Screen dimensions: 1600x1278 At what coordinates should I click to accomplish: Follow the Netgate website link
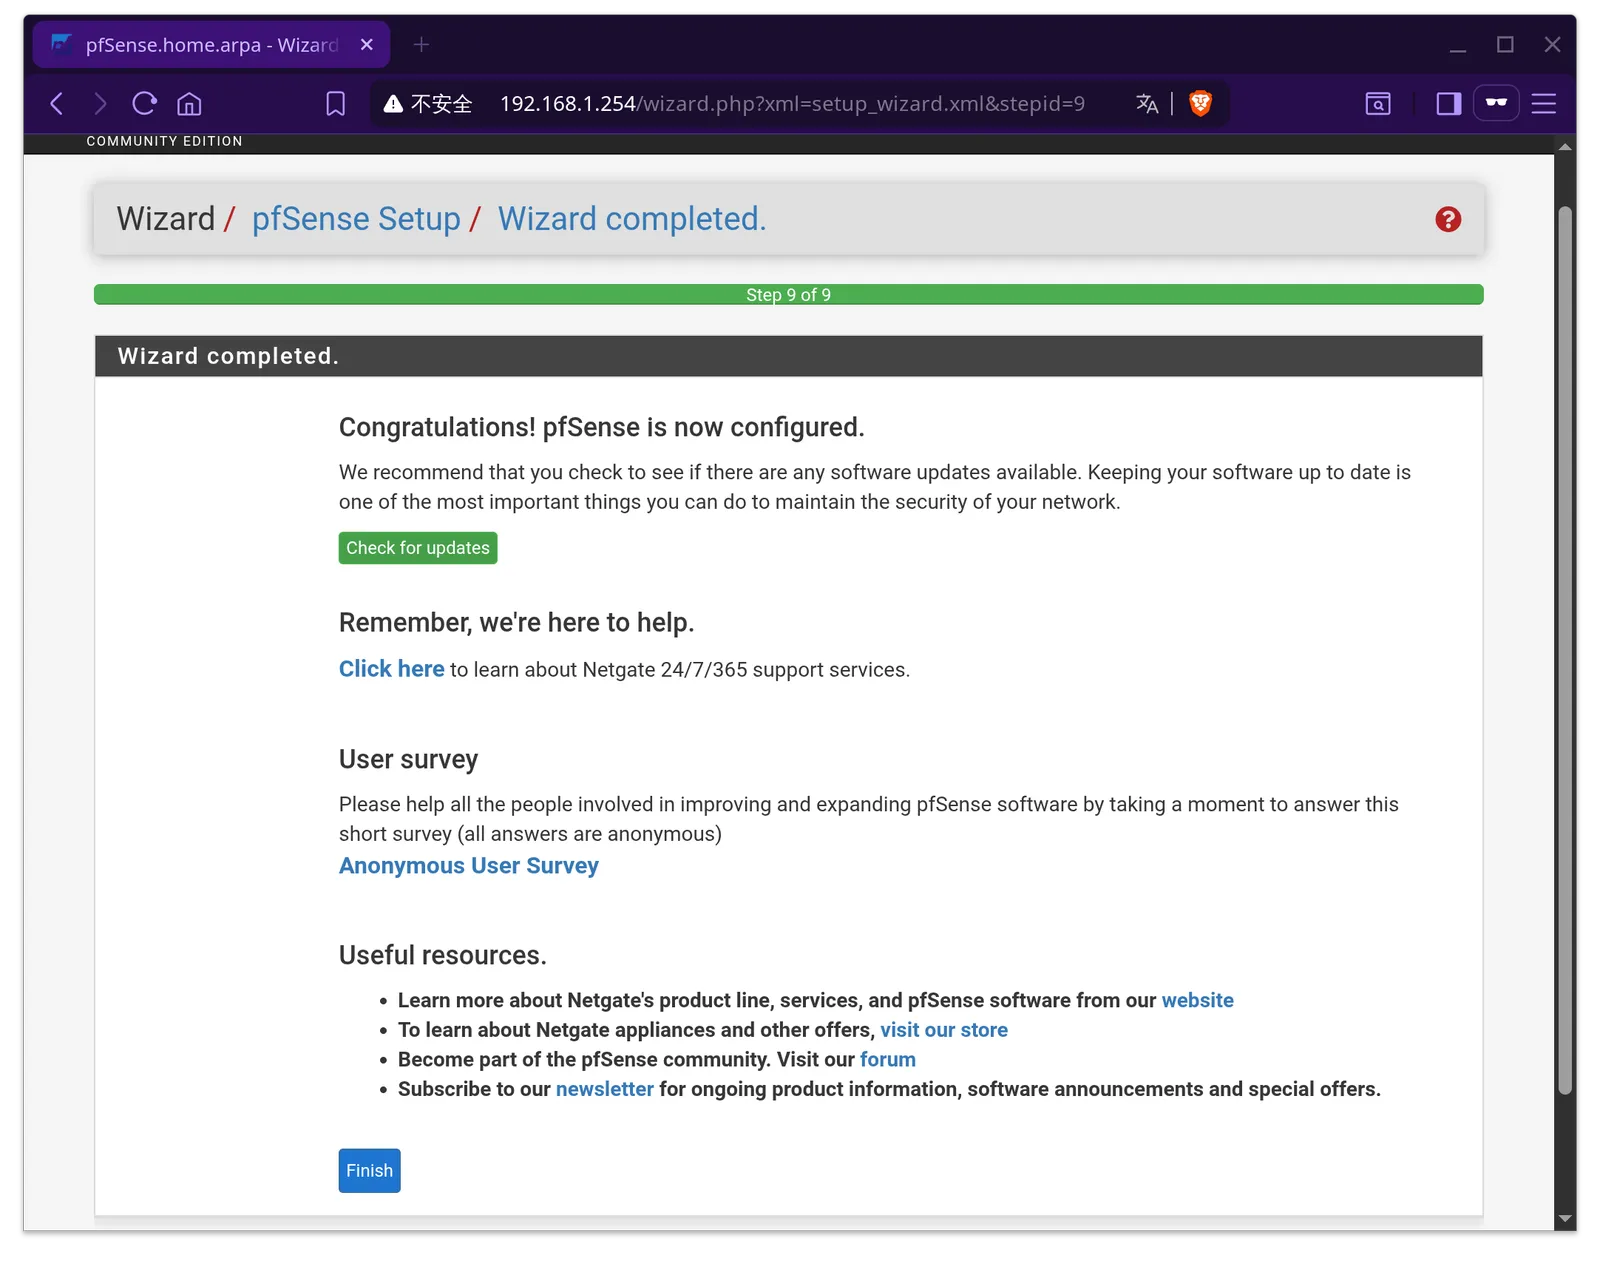click(x=1197, y=1000)
